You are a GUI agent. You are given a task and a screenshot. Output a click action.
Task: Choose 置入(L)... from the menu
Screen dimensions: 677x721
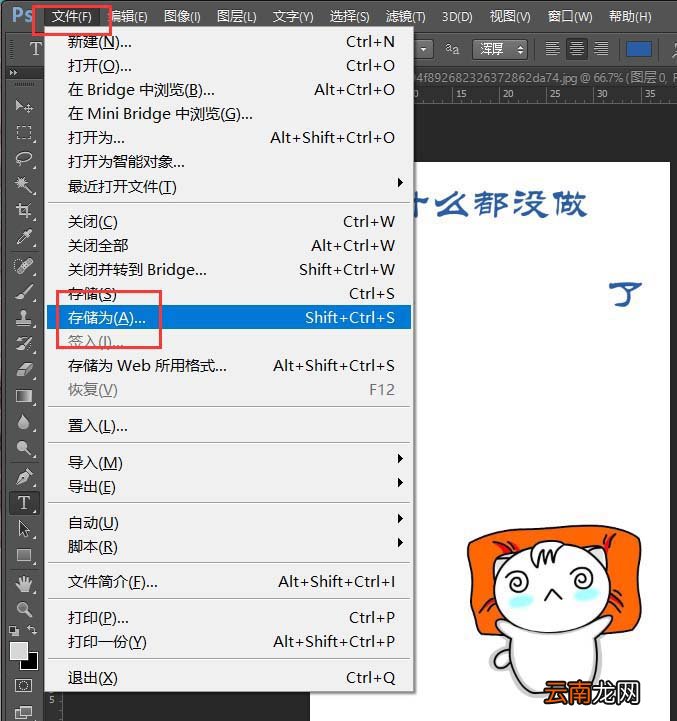229,426
